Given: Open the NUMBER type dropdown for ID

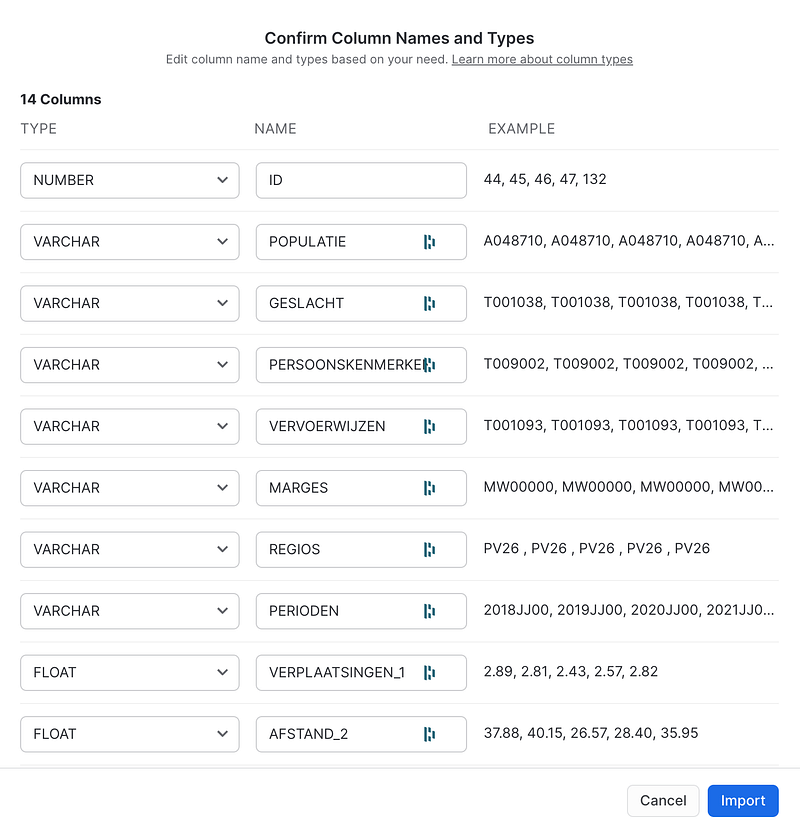Looking at the screenshot, I should [130, 180].
